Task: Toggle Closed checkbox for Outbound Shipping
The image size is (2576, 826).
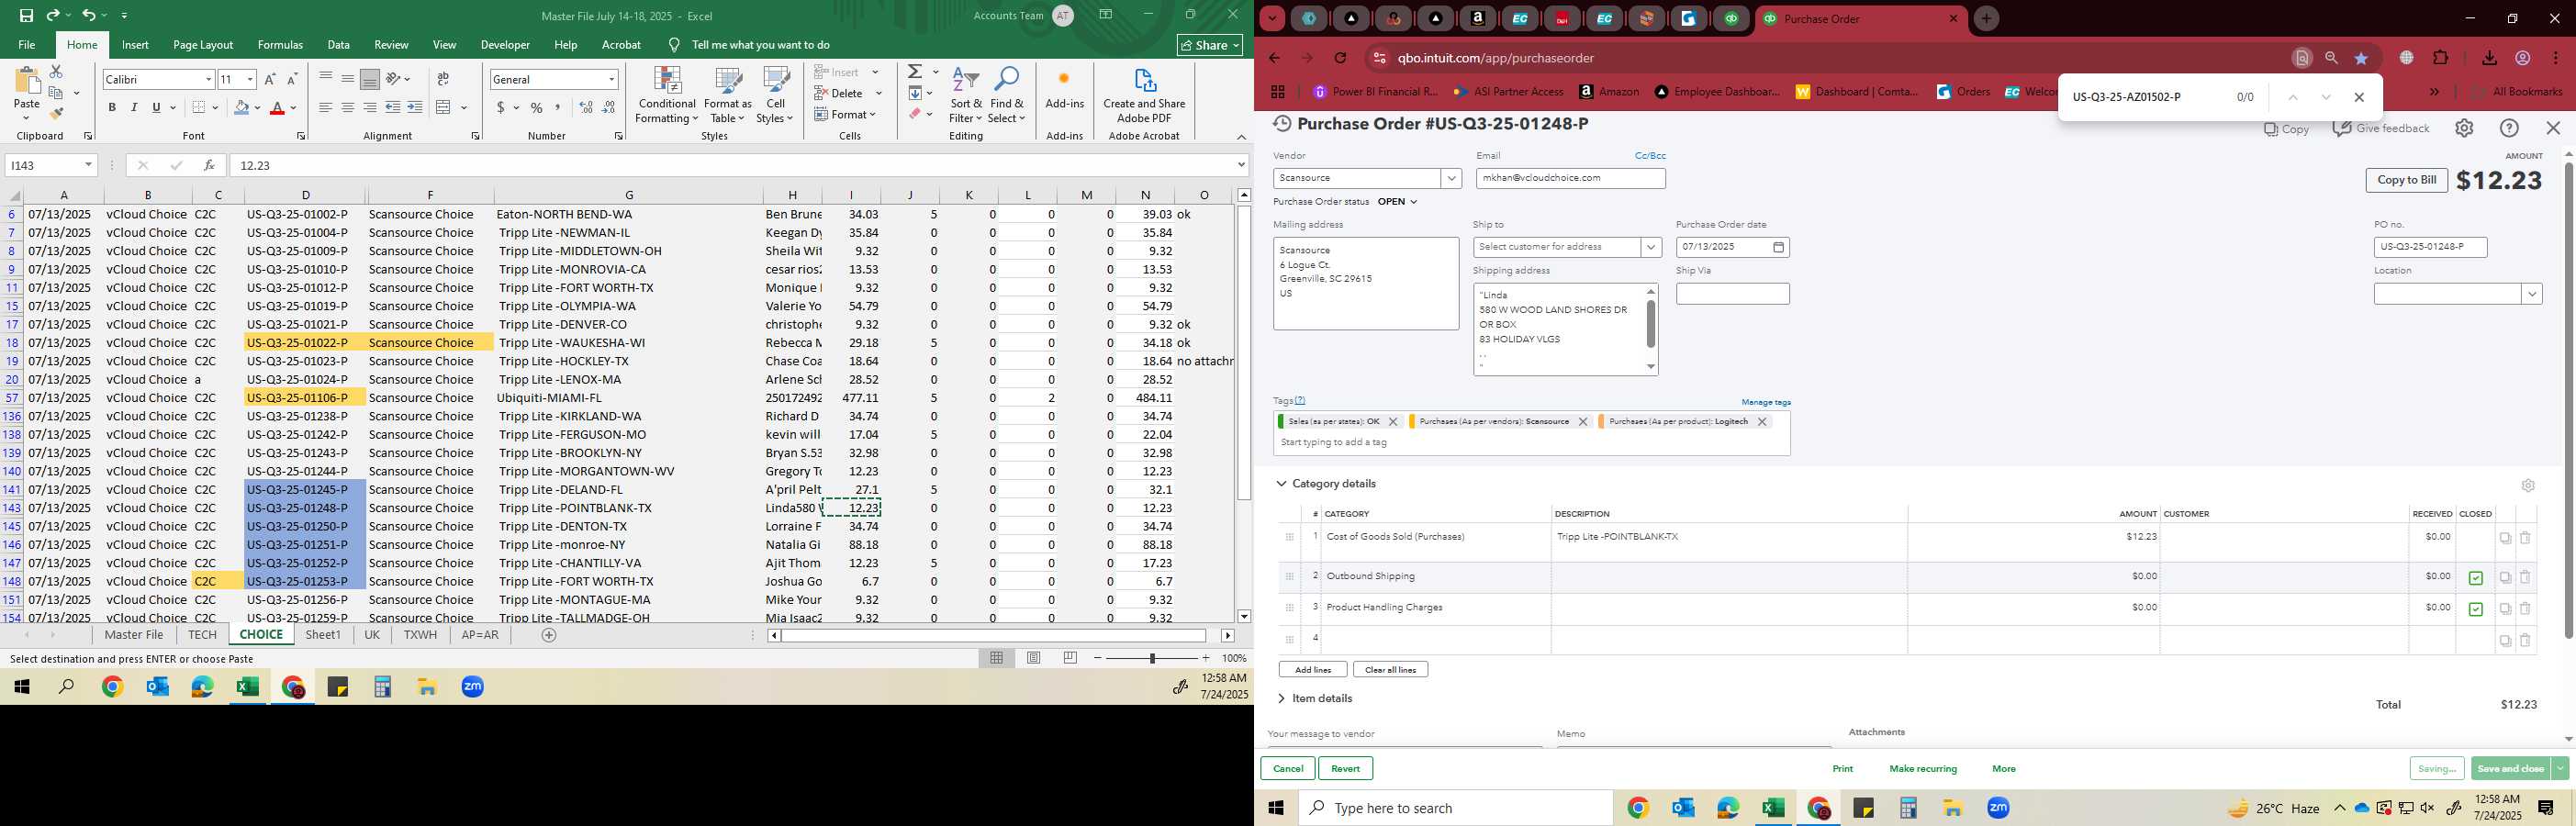Action: coord(2475,578)
